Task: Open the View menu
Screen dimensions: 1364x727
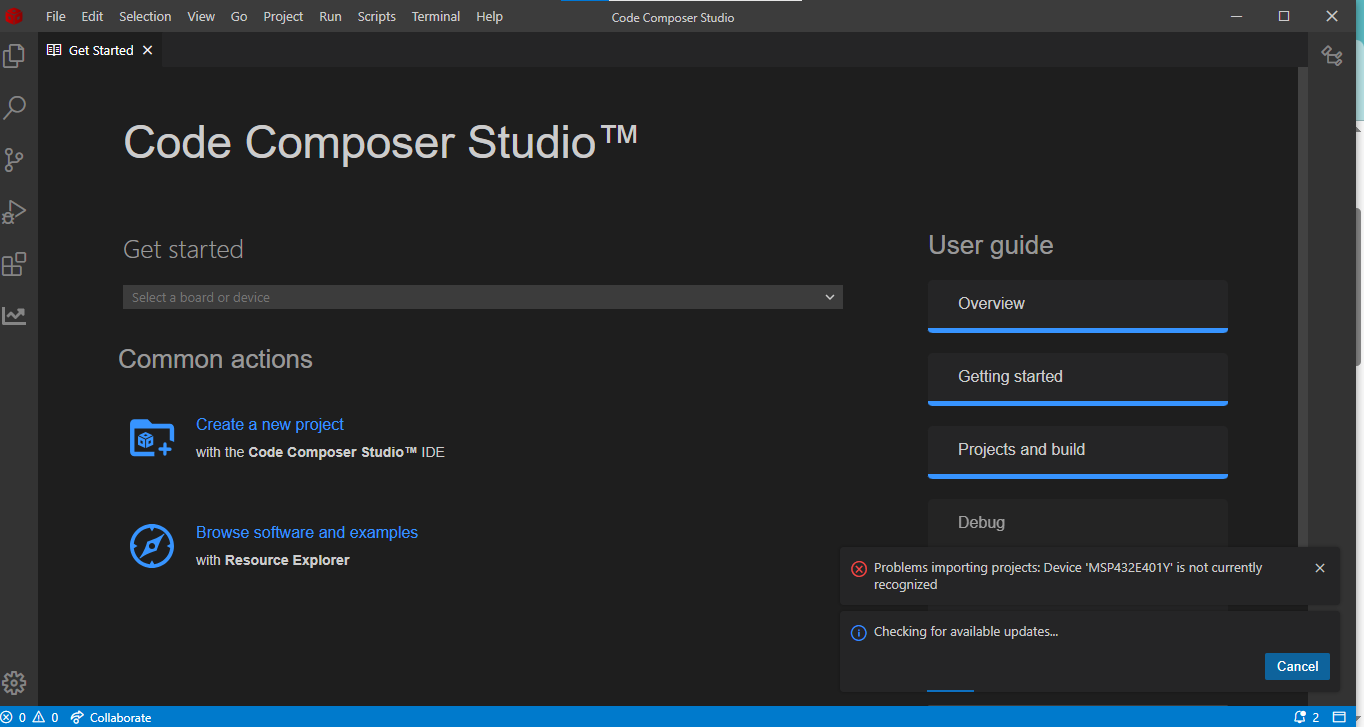Action: [x=201, y=16]
